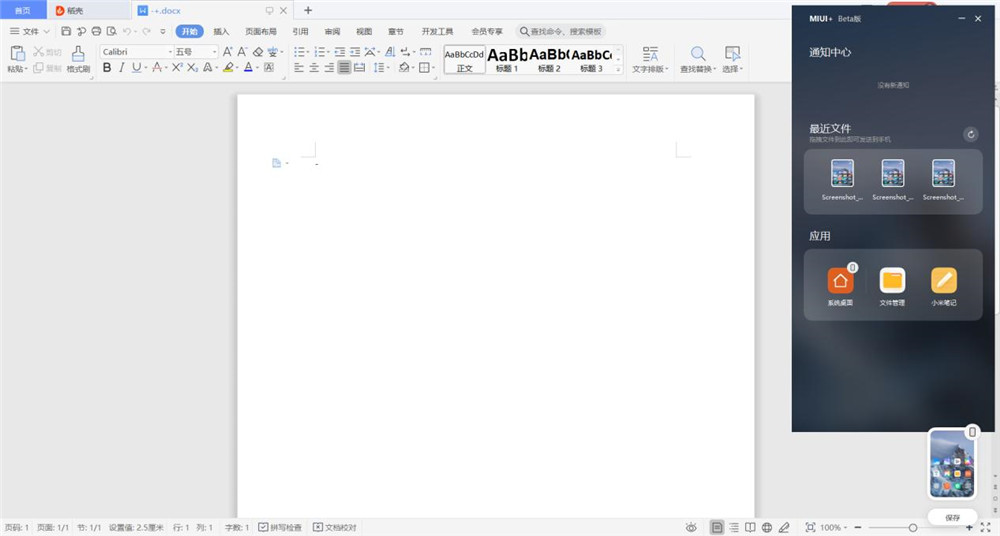Screen dimensions: 1000x536
Task: Apply bold formatting with the B icon
Action: point(107,68)
